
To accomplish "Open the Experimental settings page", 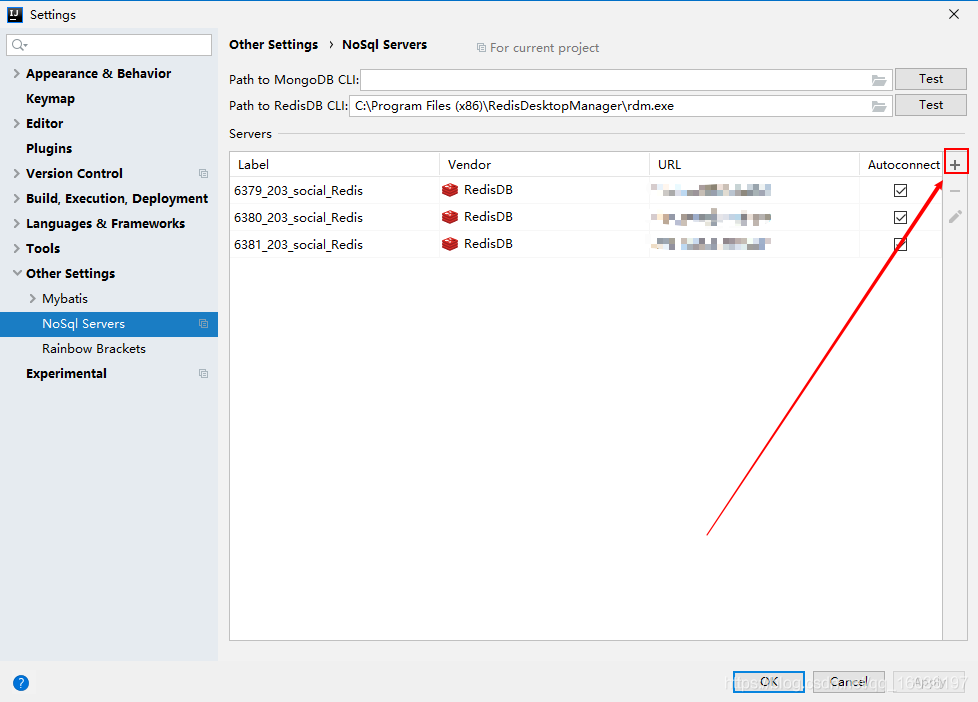I will point(67,374).
